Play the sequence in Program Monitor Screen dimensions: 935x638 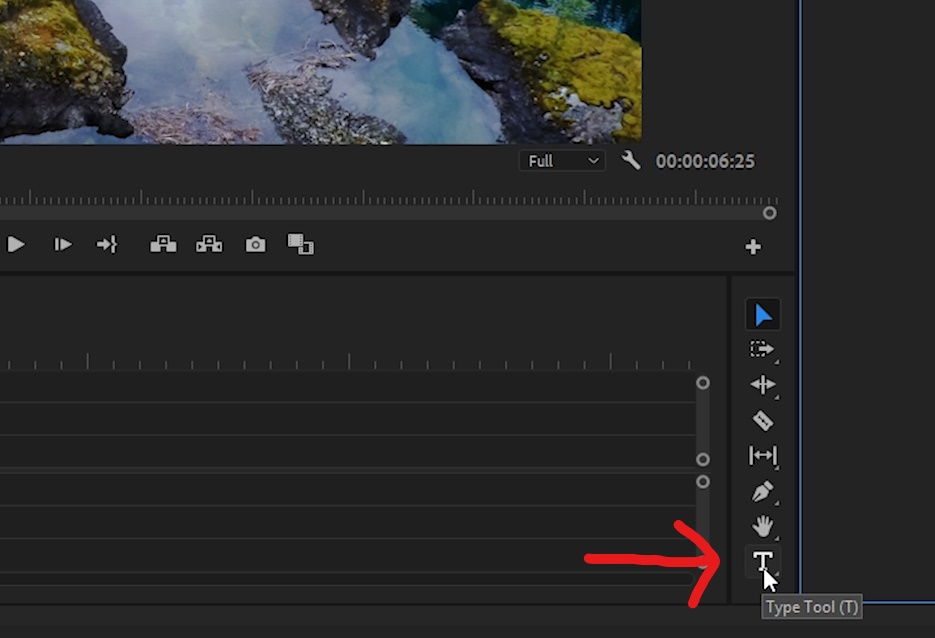16,244
